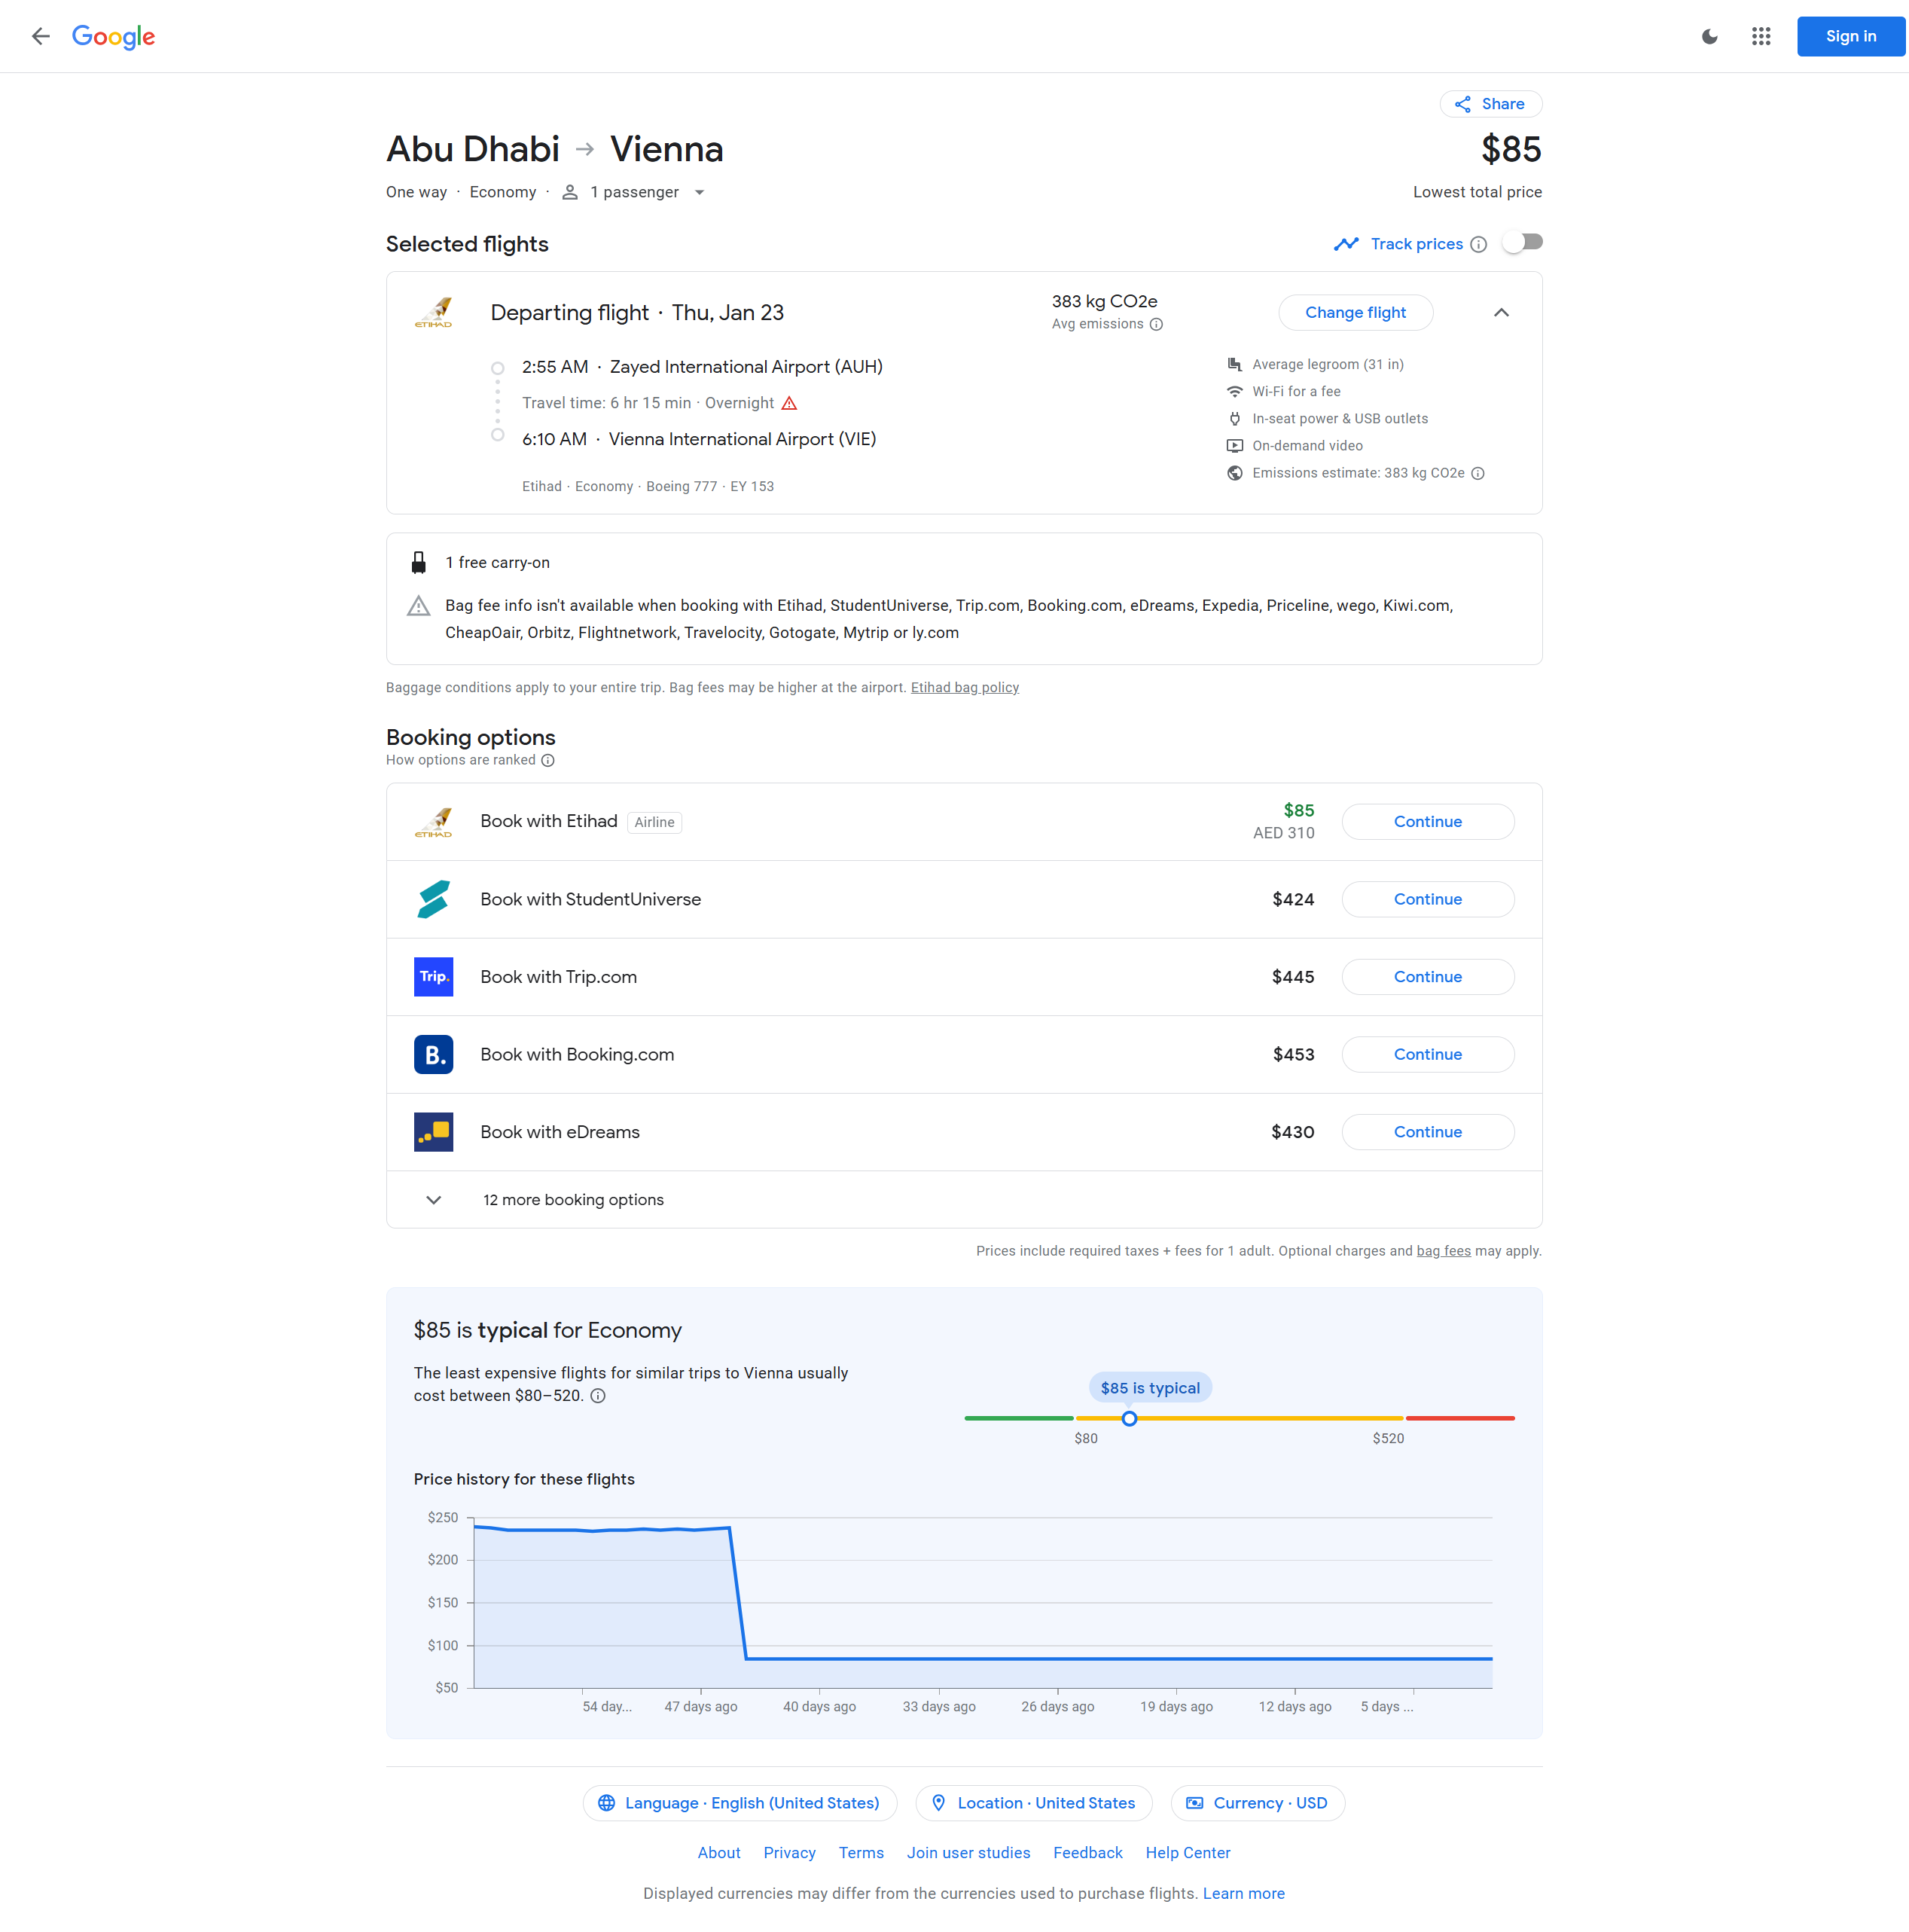Open How options are ranked info
Image resolution: width=1909 pixels, height=1932 pixels.
[548, 760]
